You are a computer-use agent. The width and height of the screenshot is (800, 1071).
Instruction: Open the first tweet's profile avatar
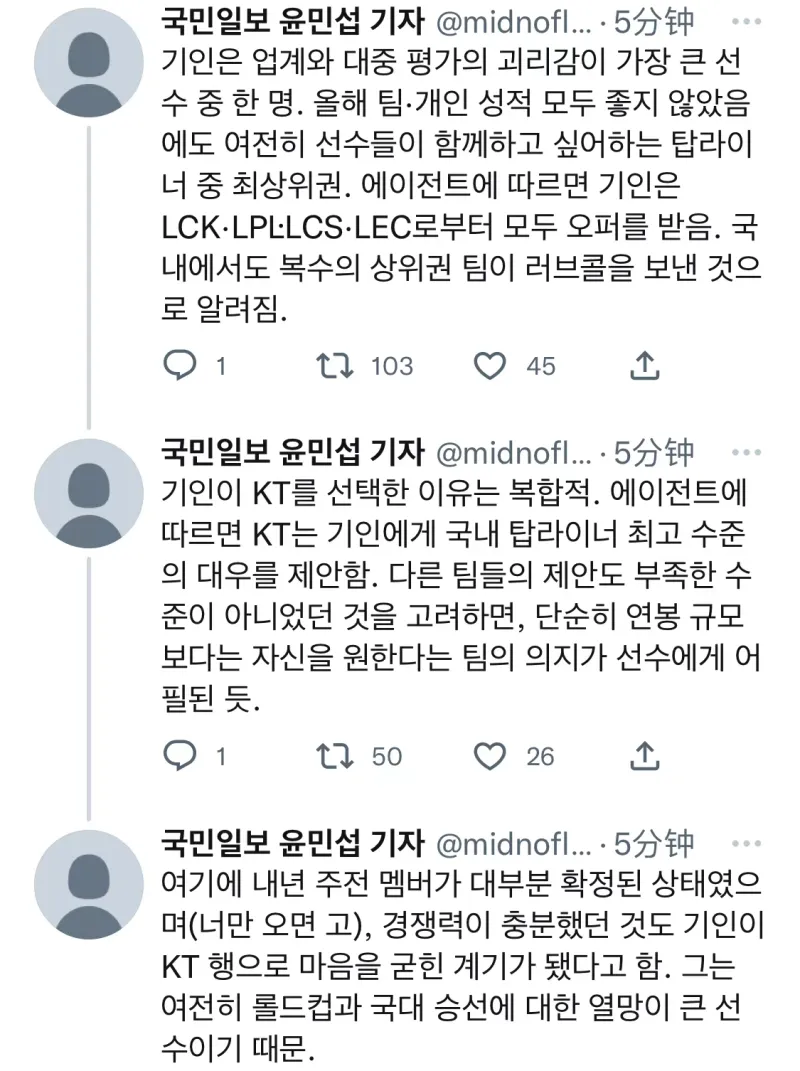coord(91,63)
